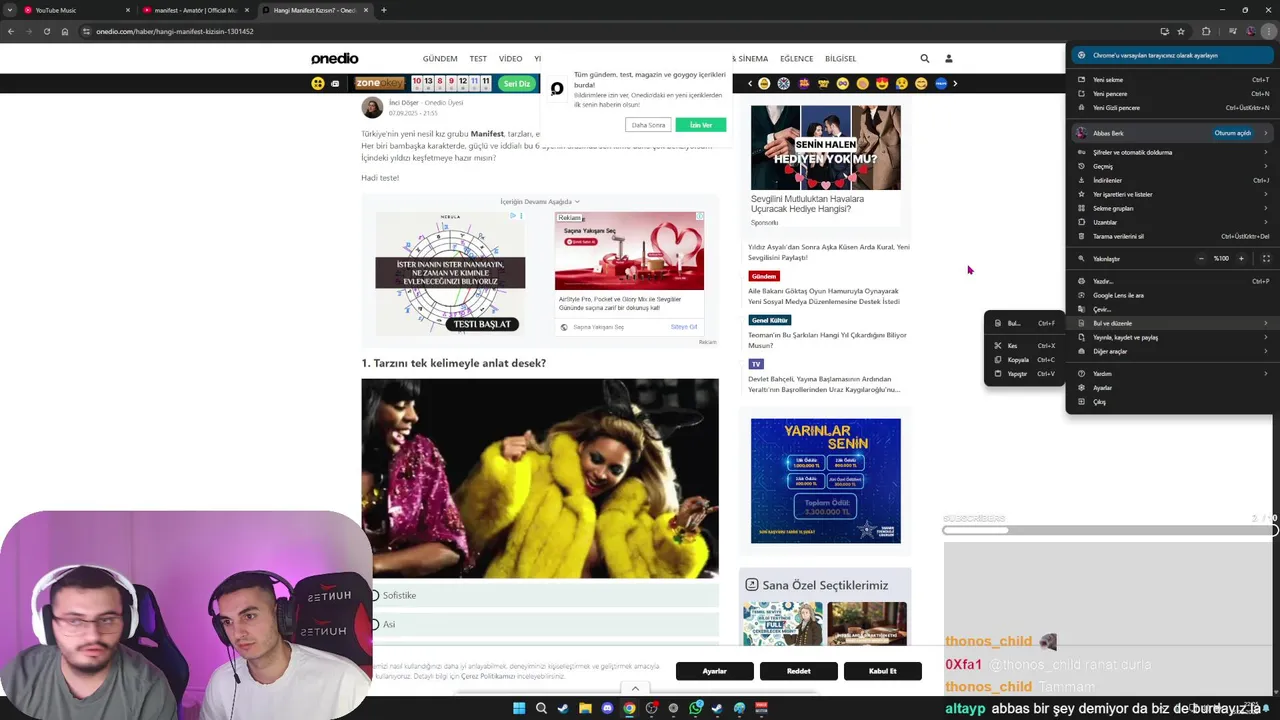Open Chrome from the taskbar

[629, 708]
